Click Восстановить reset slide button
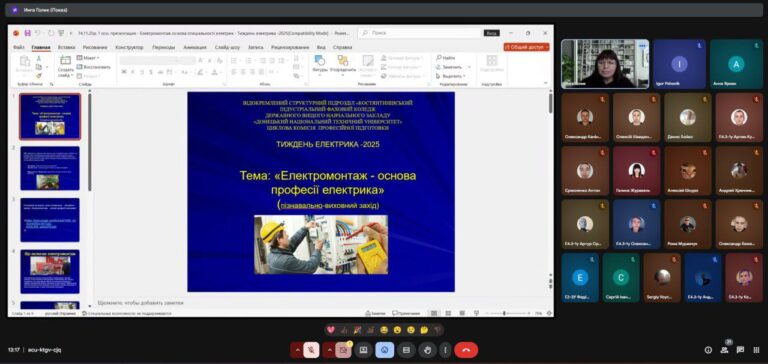The image size is (768, 364). coord(94,67)
